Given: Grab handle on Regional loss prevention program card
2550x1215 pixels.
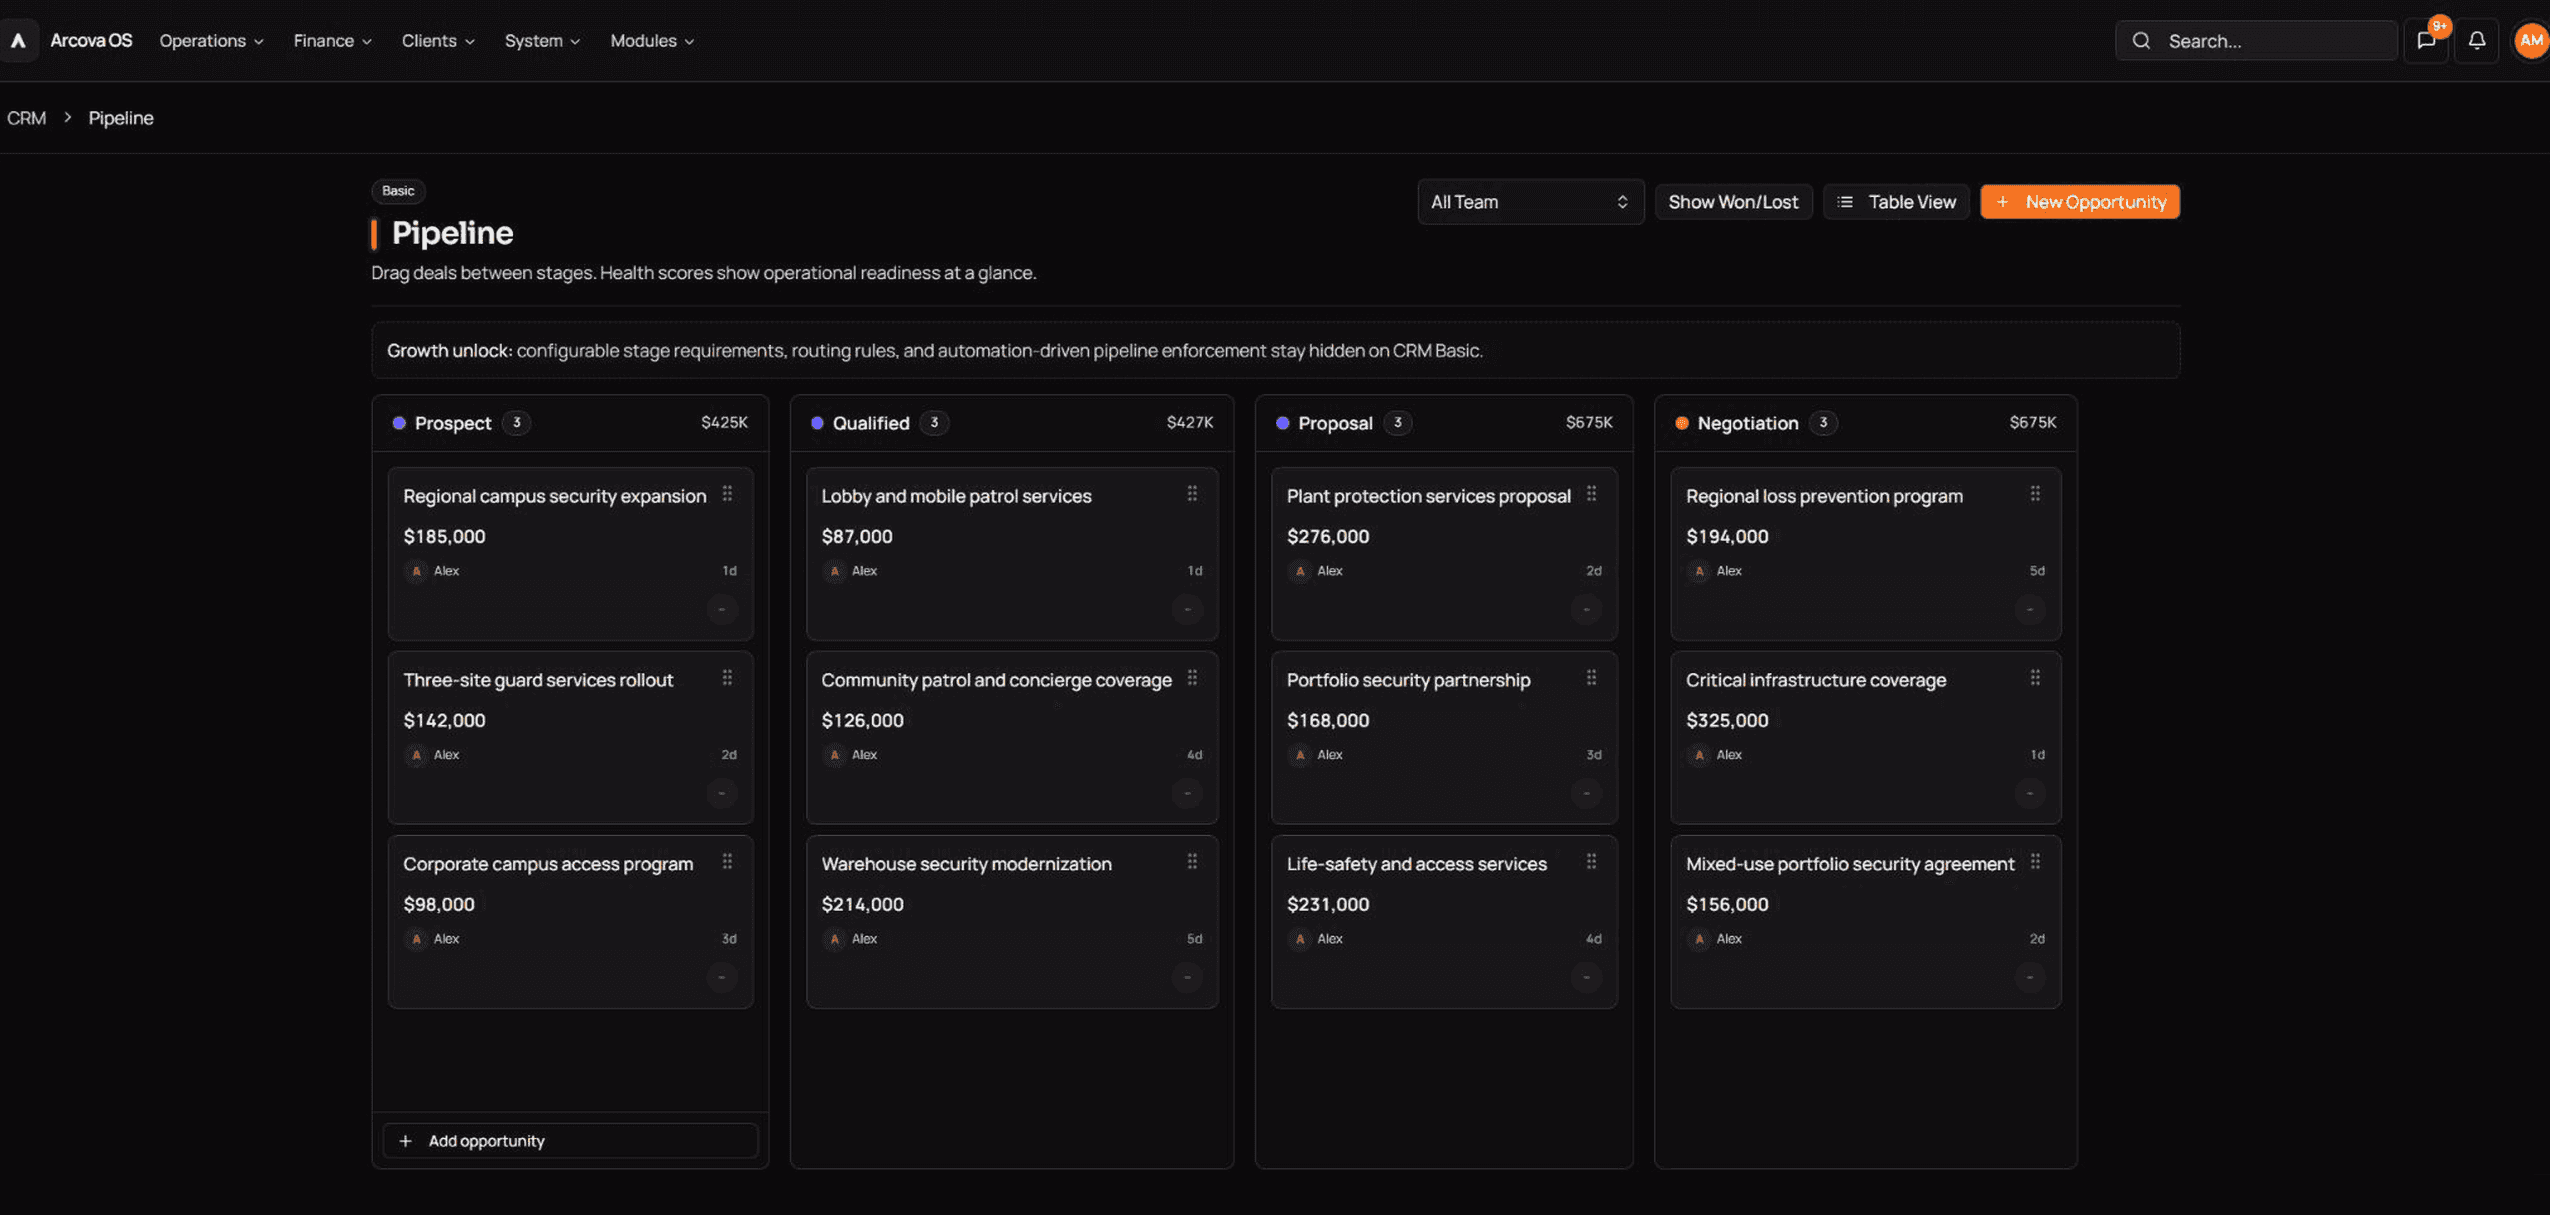Looking at the screenshot, I should pyautogui.click(x=2035, y=494).
